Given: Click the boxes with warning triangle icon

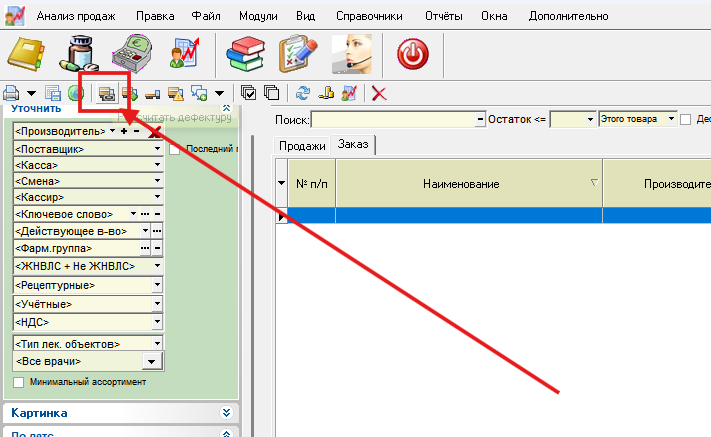Looking at the screenshot, I should (175, 94).
